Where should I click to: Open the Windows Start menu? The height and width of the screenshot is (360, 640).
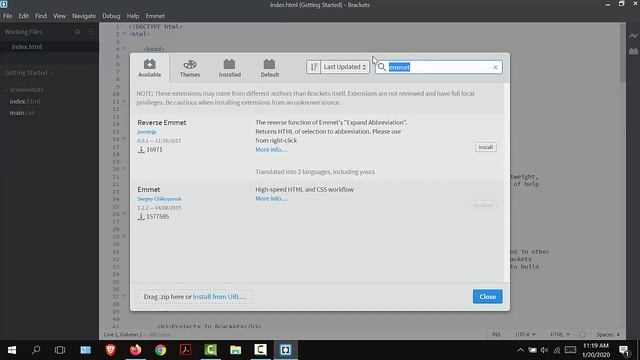(x=11, y=350)
